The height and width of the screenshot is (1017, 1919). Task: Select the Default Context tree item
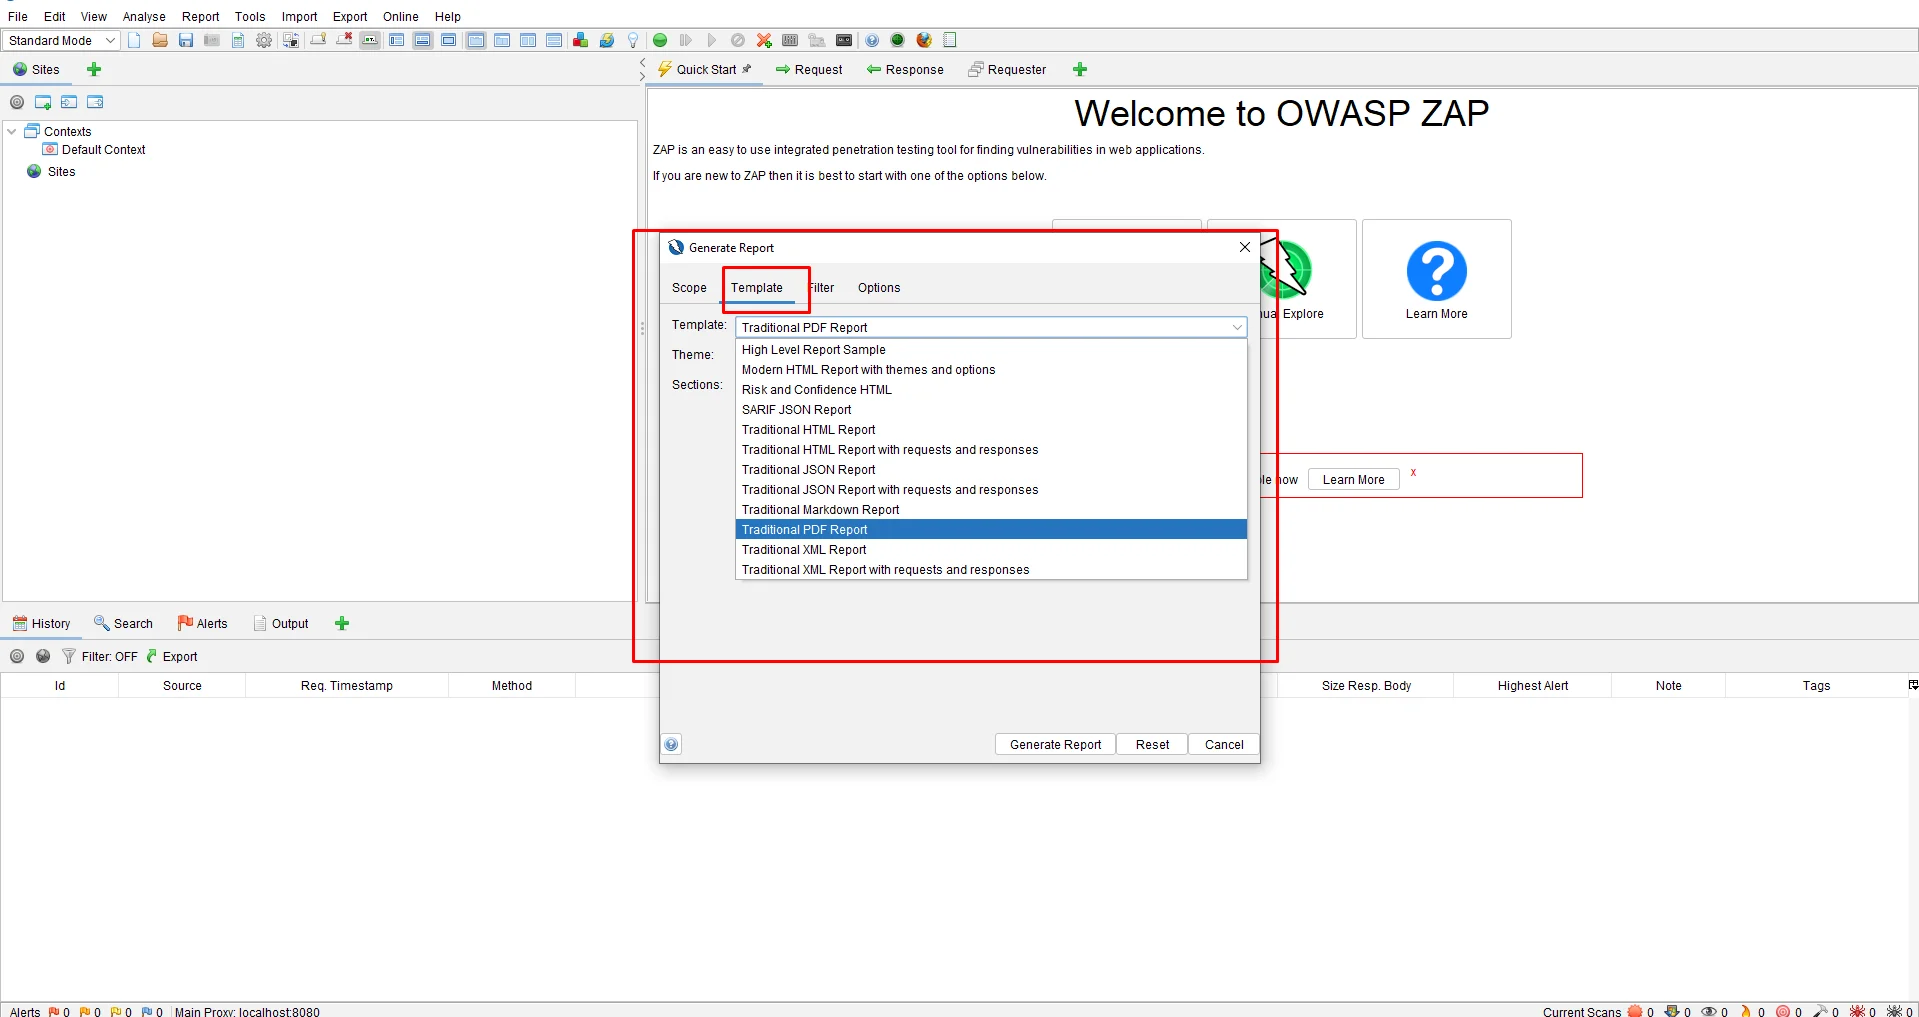point(103,150)
